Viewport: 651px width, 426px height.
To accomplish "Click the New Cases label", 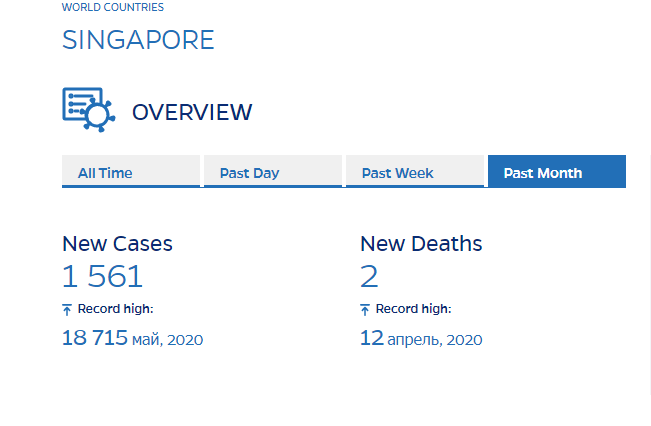I will [x=117, y=244].
